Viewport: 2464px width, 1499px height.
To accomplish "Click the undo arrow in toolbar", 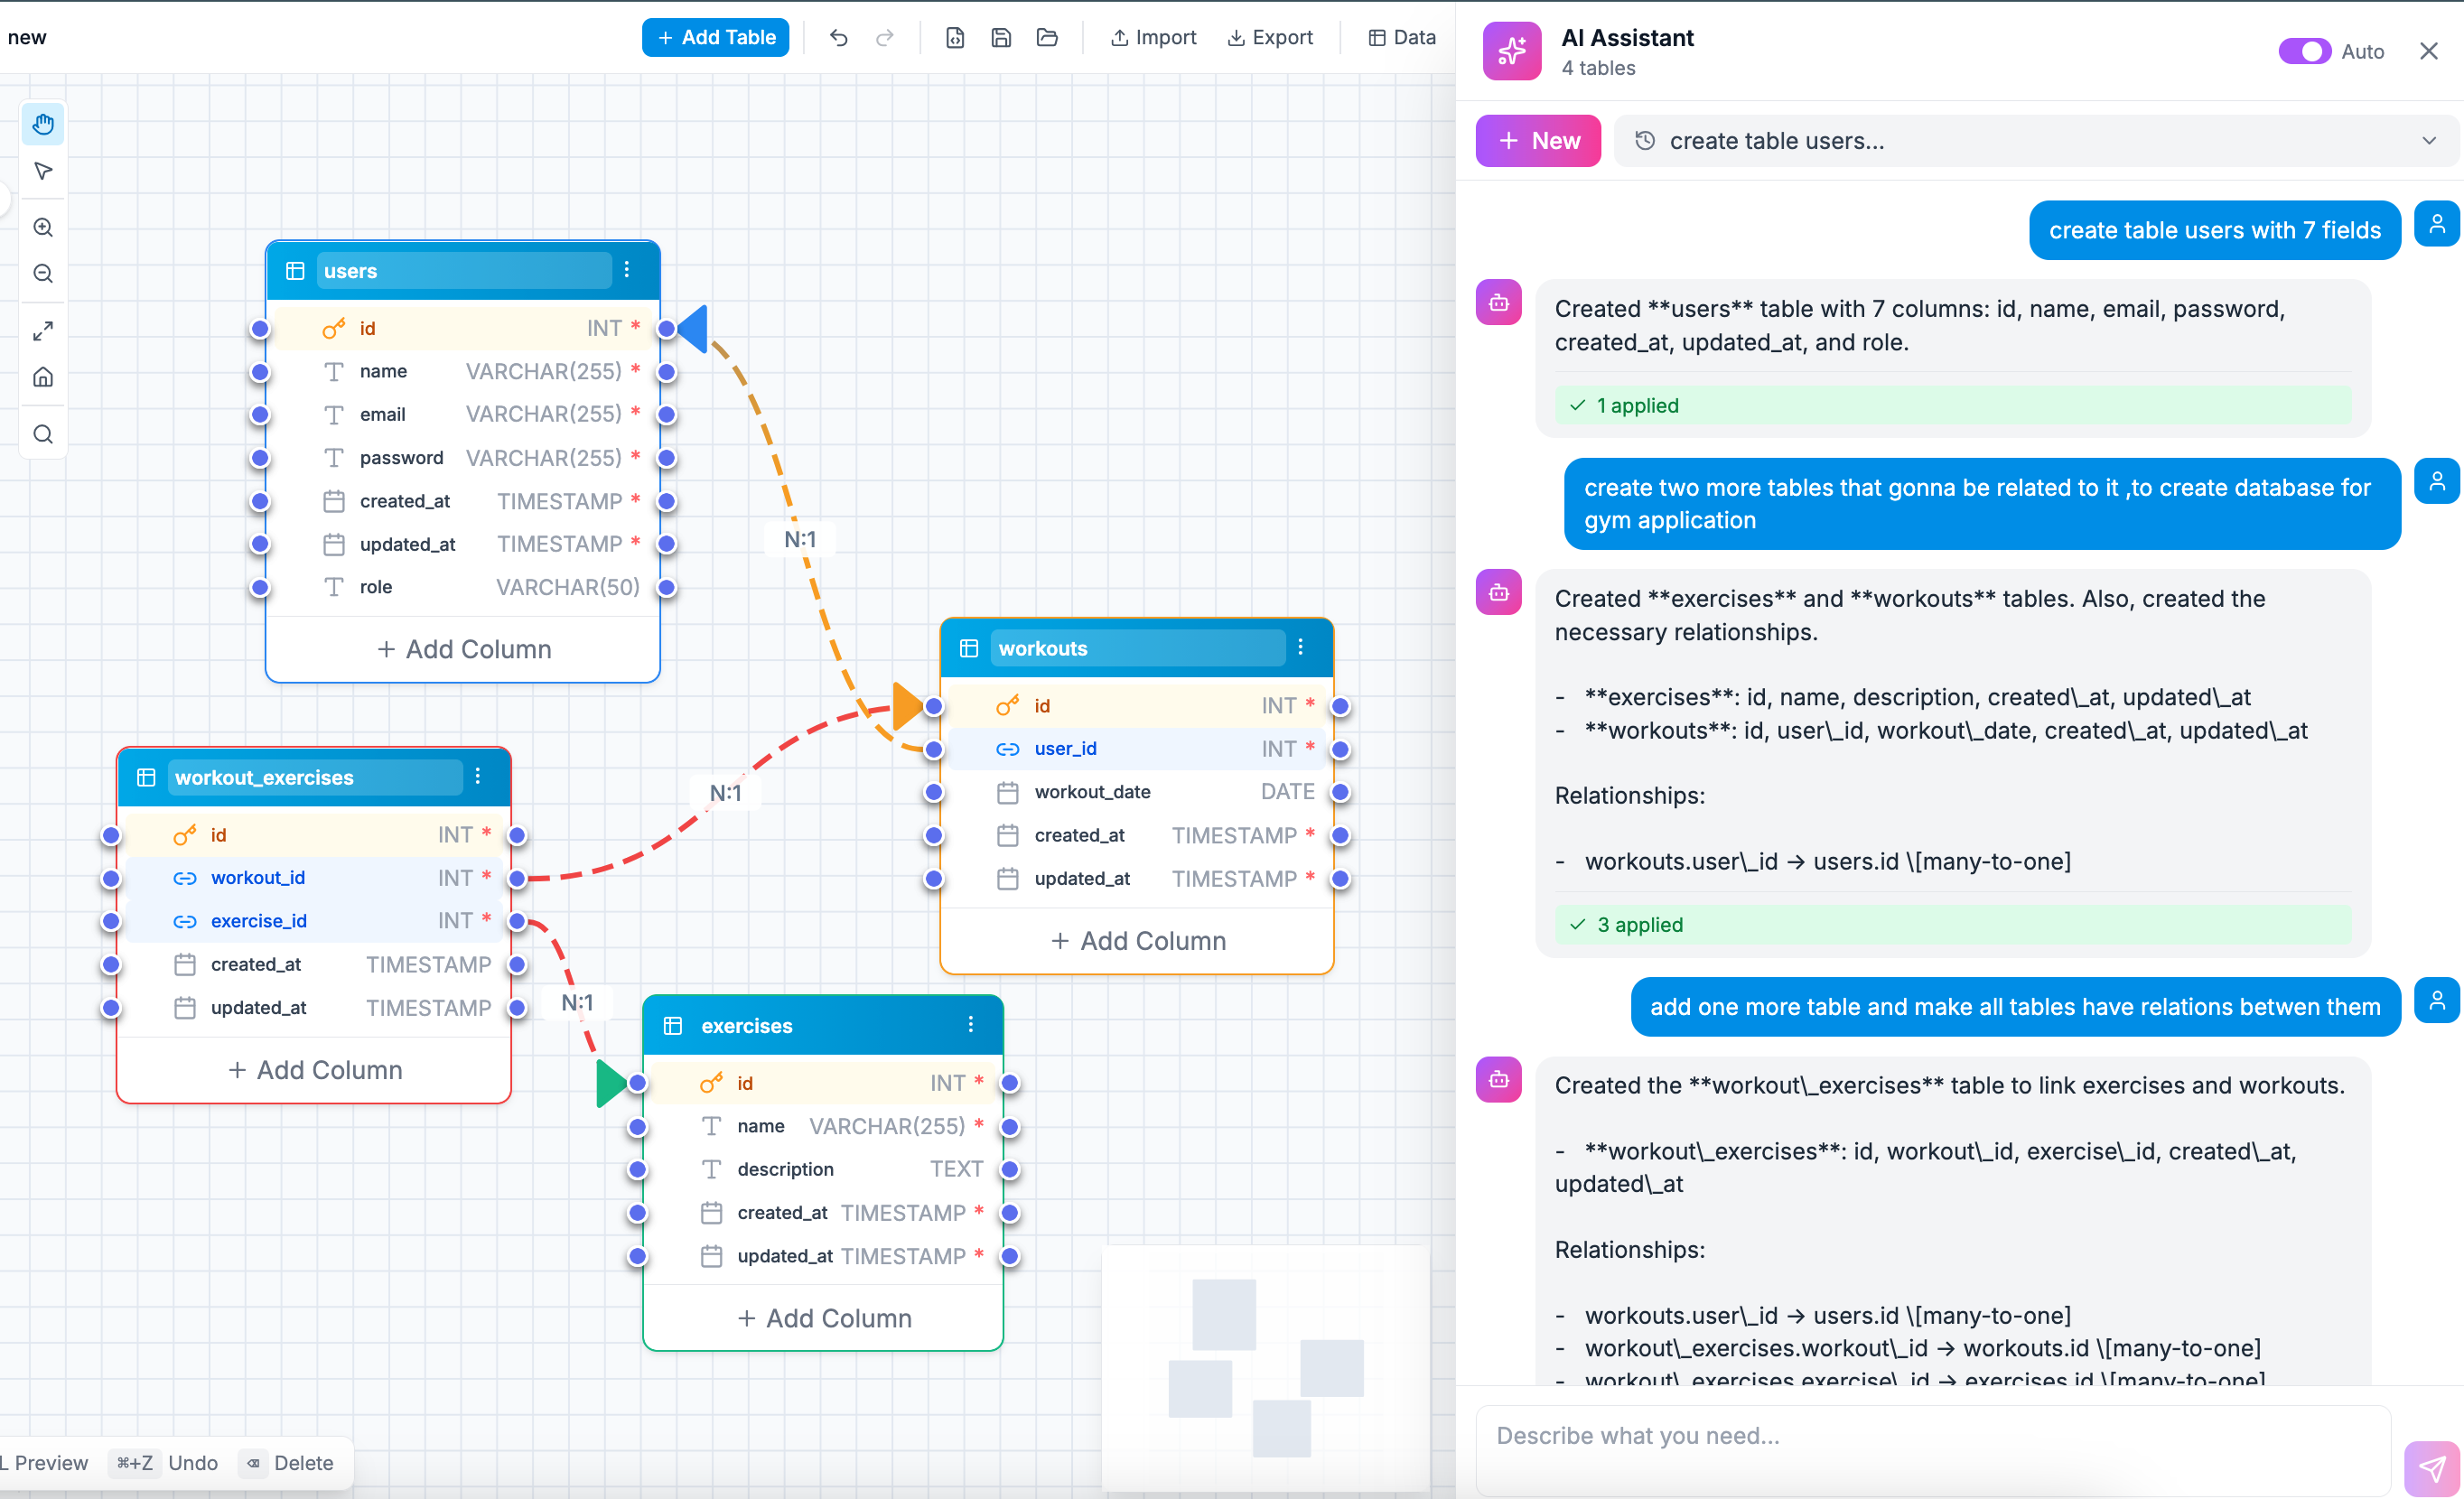I will (838, 38).
